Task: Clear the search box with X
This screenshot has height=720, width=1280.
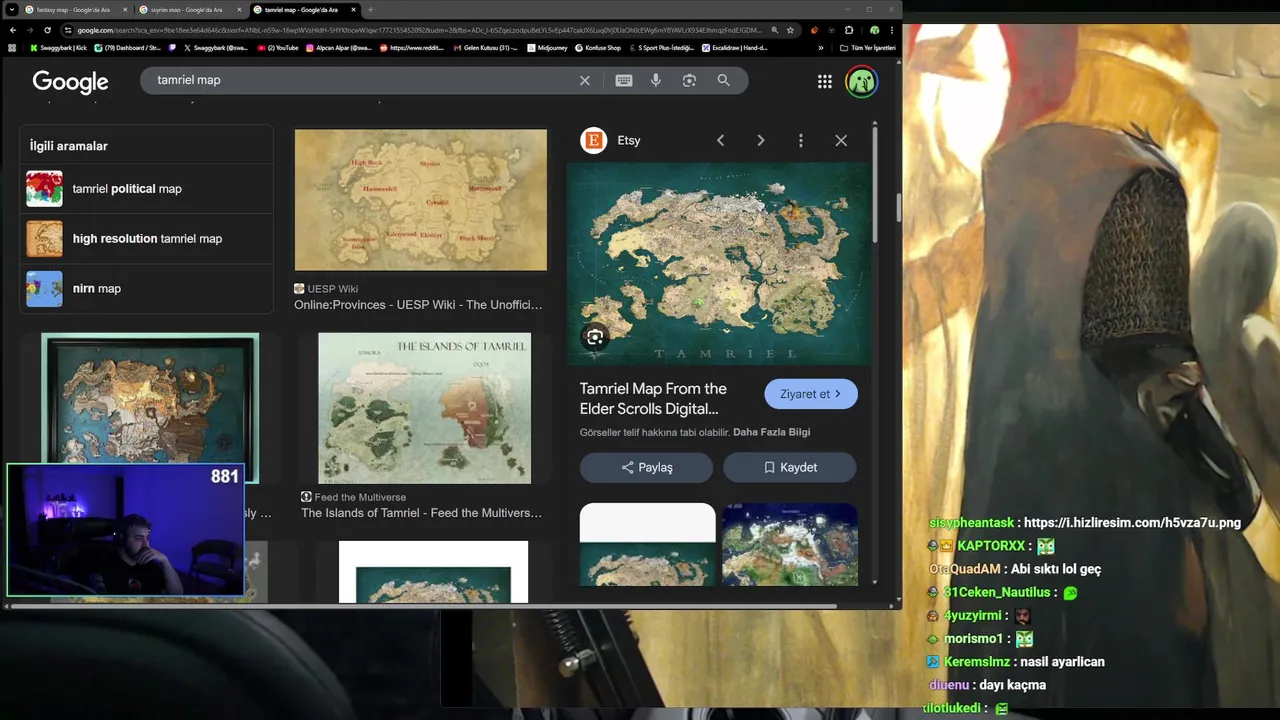Action: (x=585, y=80)
